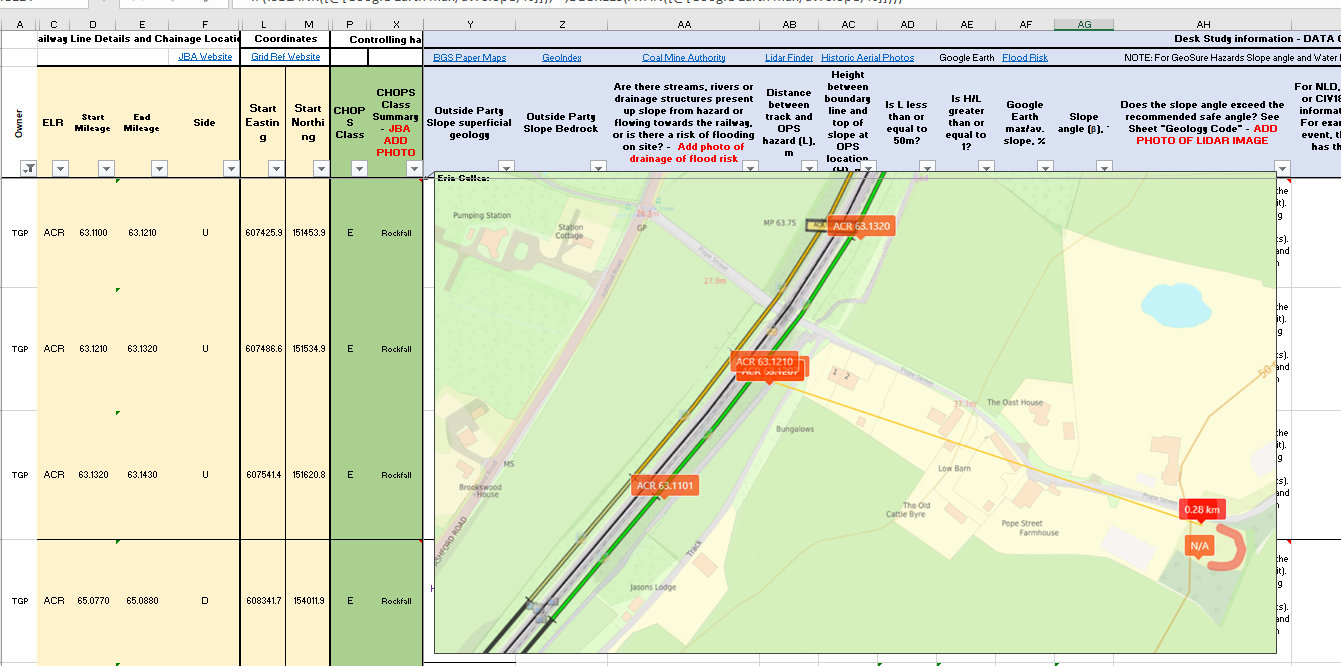
Task: Open the JBA Website link
Action: [205, 57]
